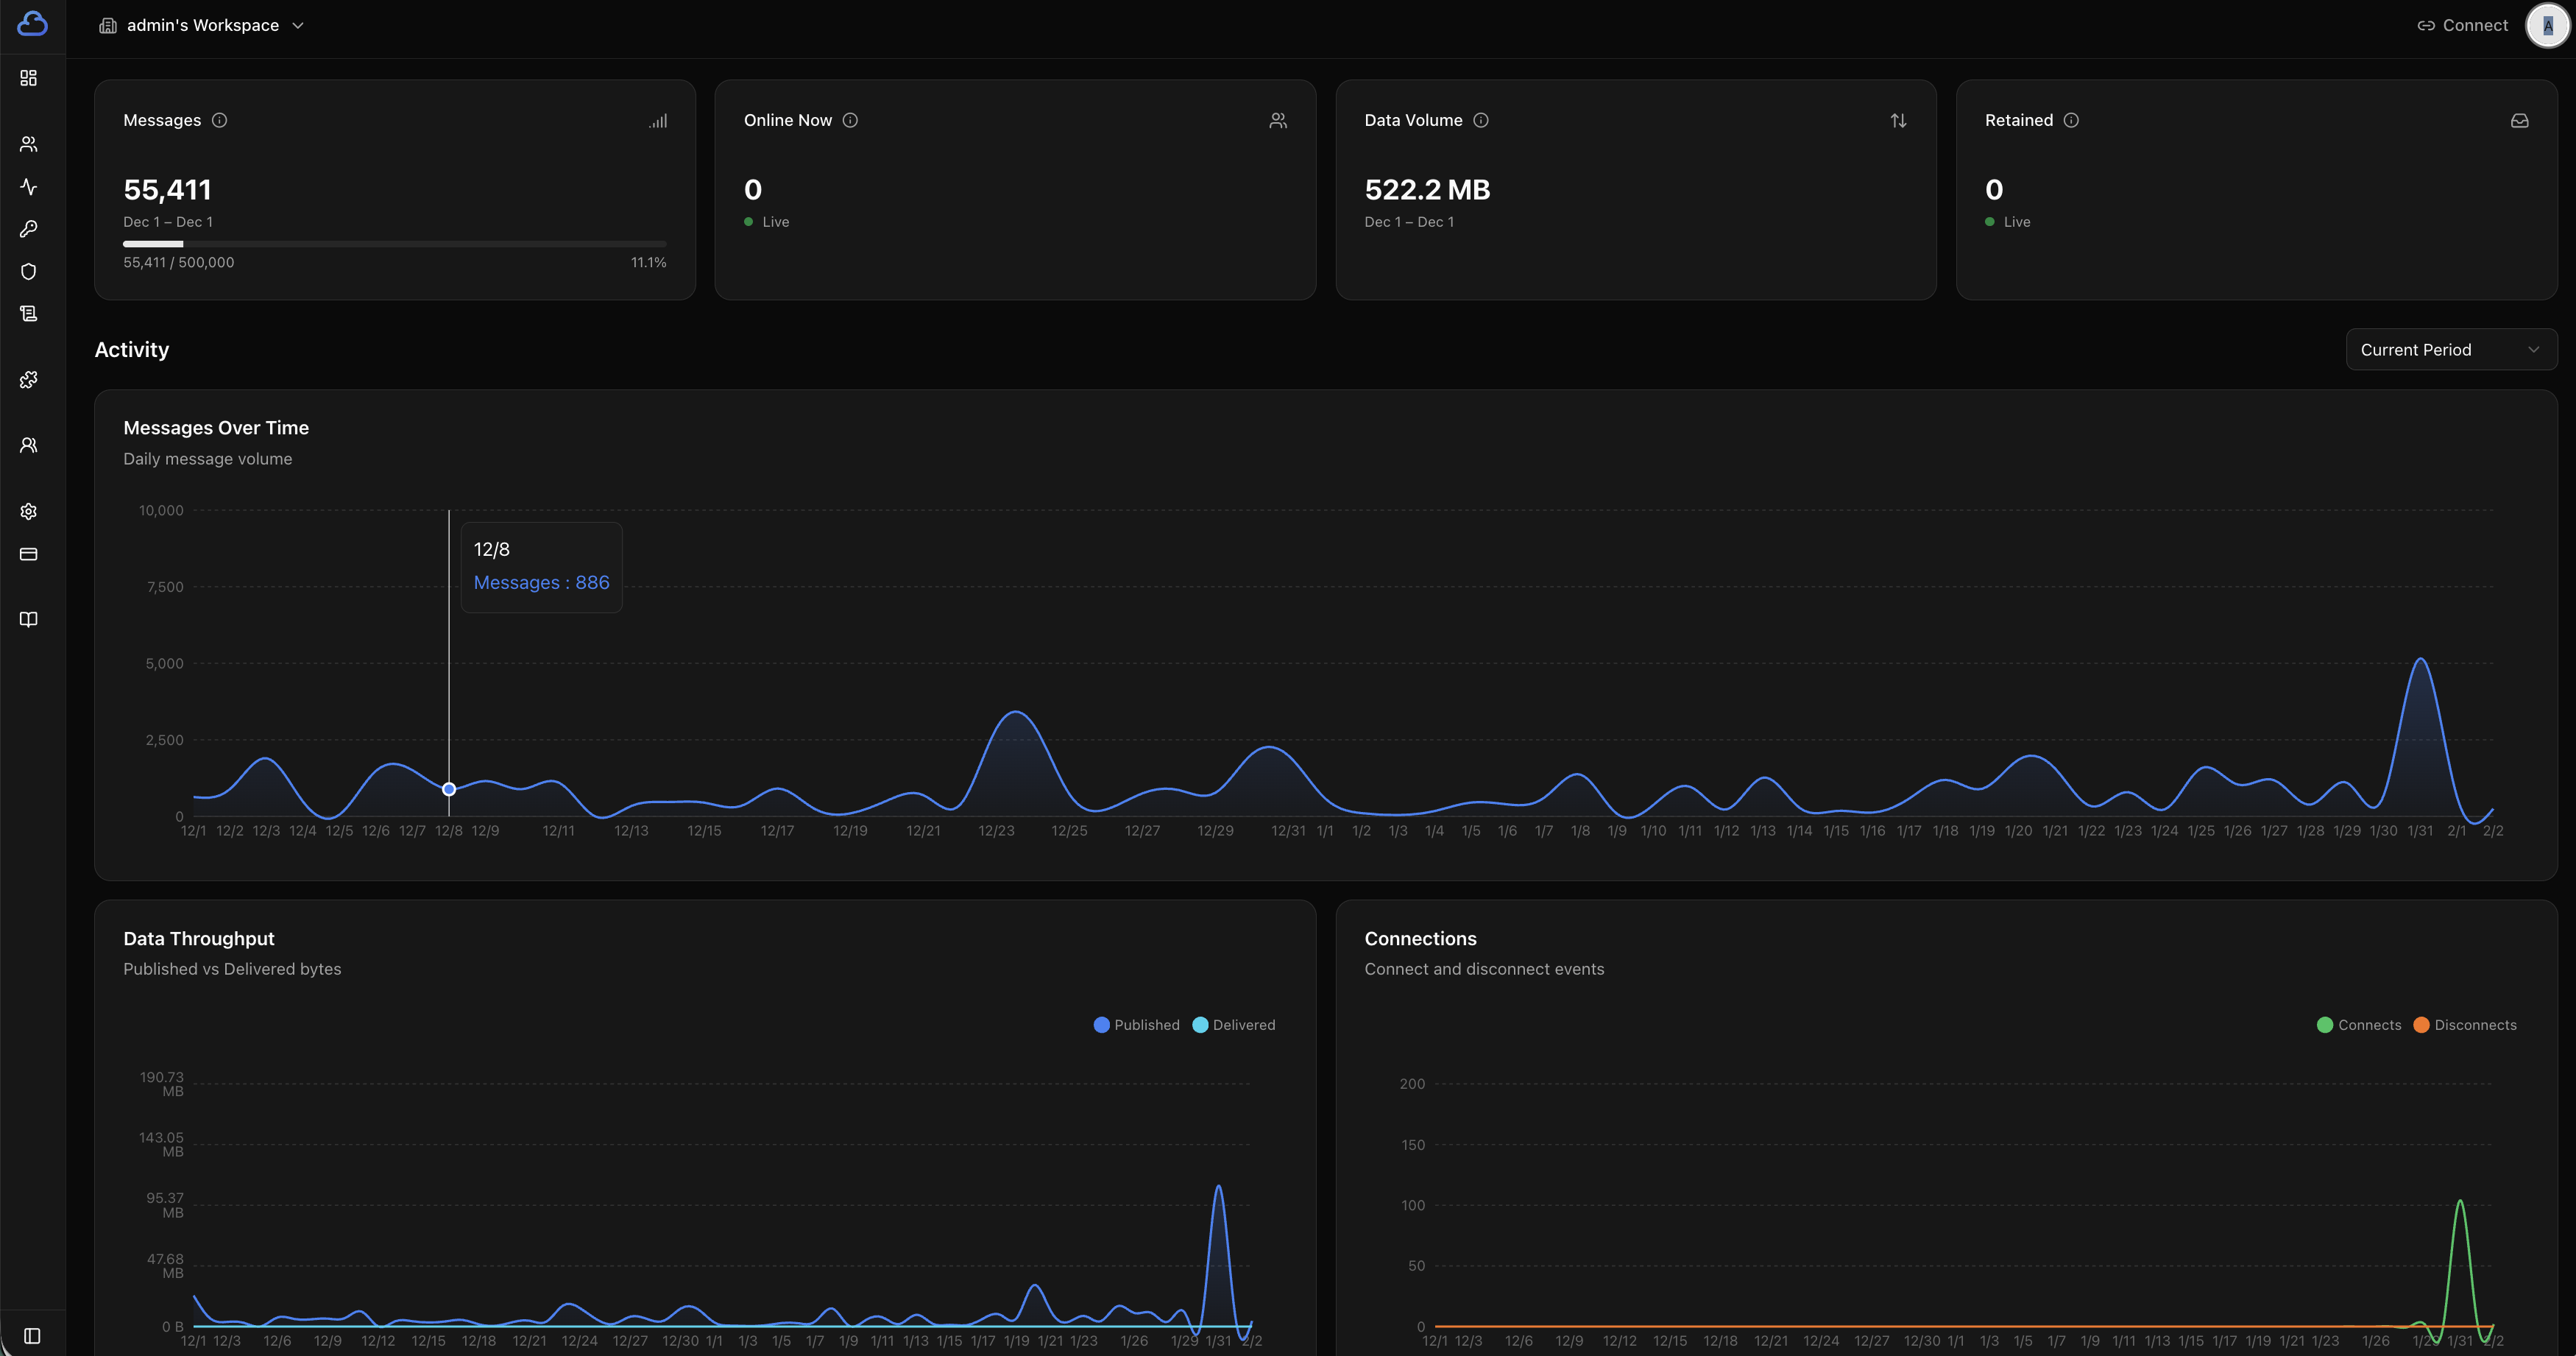
Task: Open the Current Period dropdown
Action: point(2450,349)
